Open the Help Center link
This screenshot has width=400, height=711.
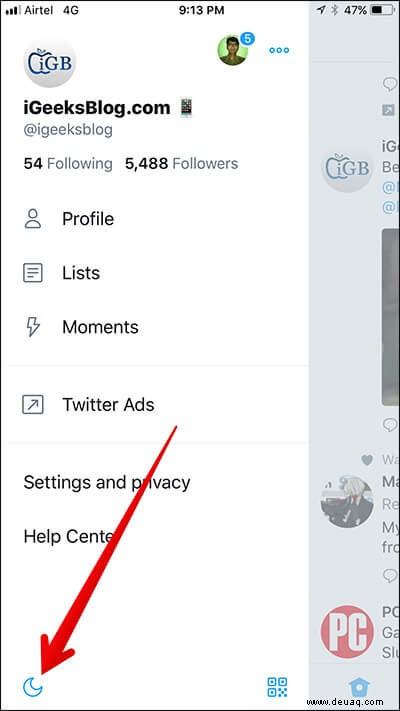(x=68, y=537)
